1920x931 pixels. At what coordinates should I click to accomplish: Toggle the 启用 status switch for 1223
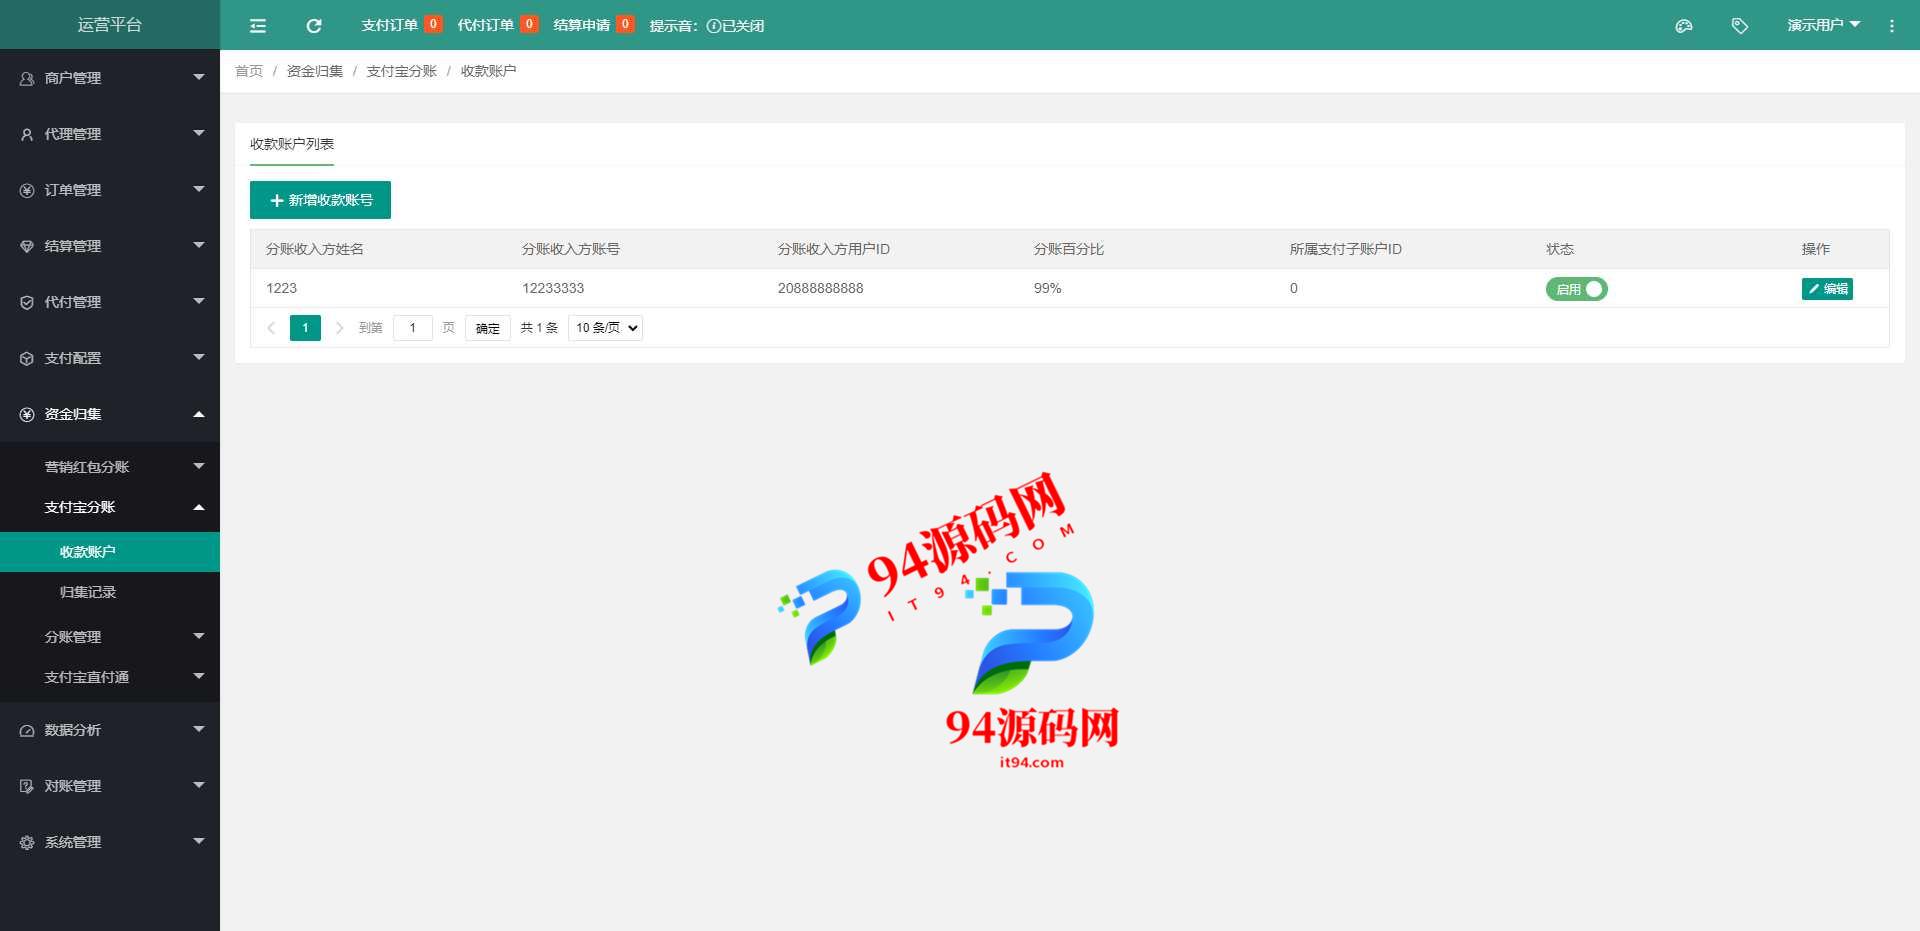1576,289
